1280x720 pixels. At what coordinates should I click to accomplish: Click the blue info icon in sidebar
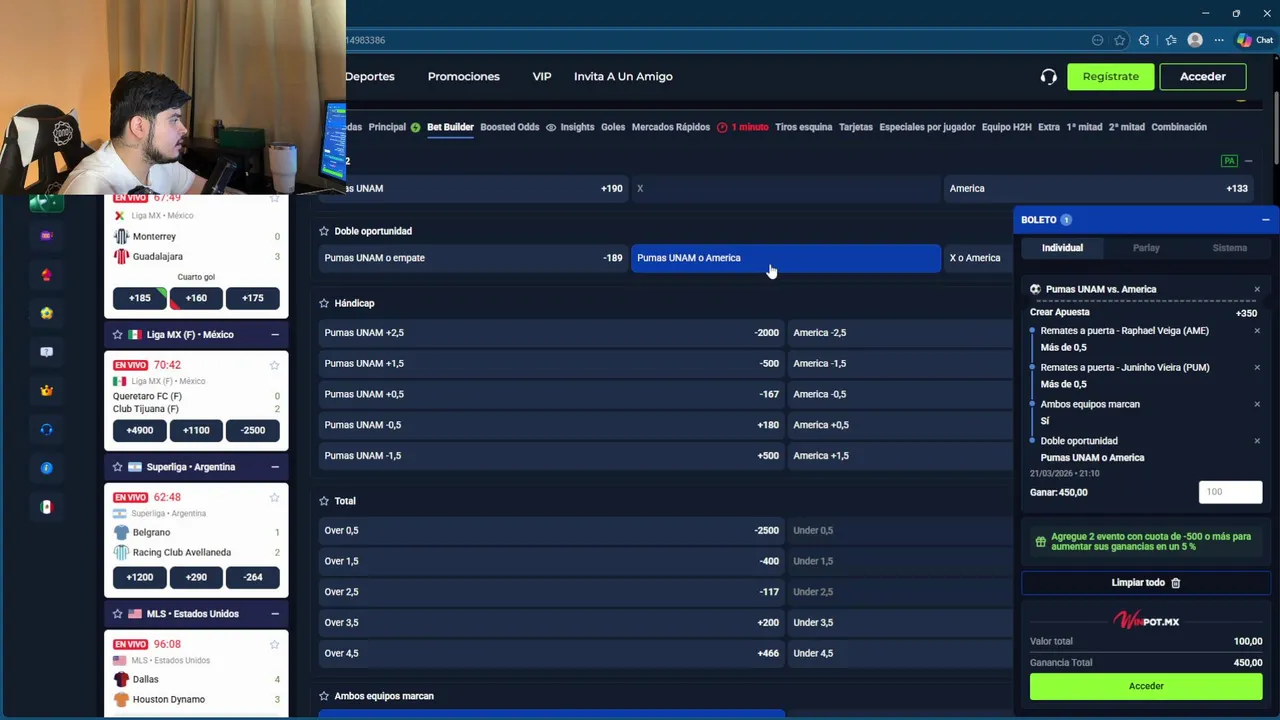click(x=46, y=468)
